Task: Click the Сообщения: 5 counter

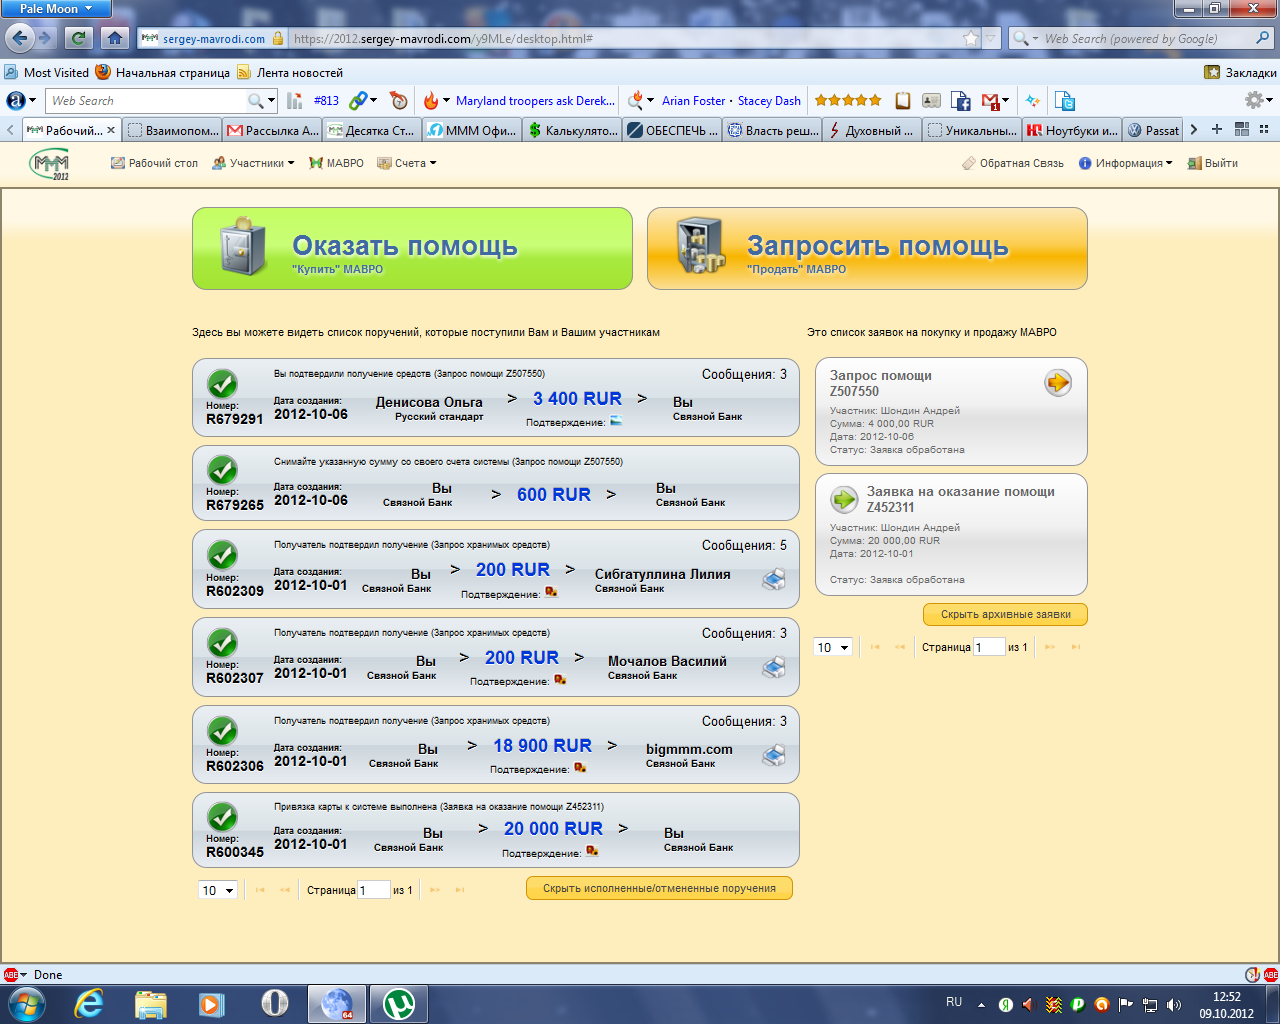Action: 744,545
